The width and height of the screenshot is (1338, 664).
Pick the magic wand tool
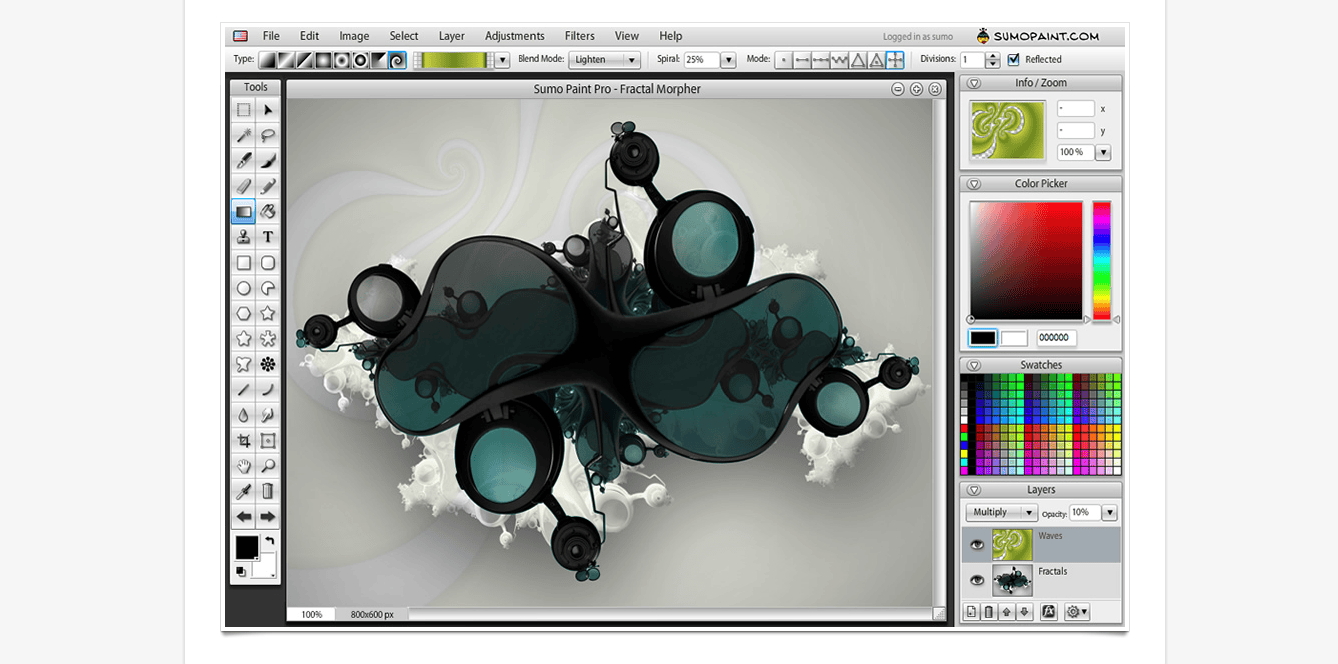click(244, 135)
